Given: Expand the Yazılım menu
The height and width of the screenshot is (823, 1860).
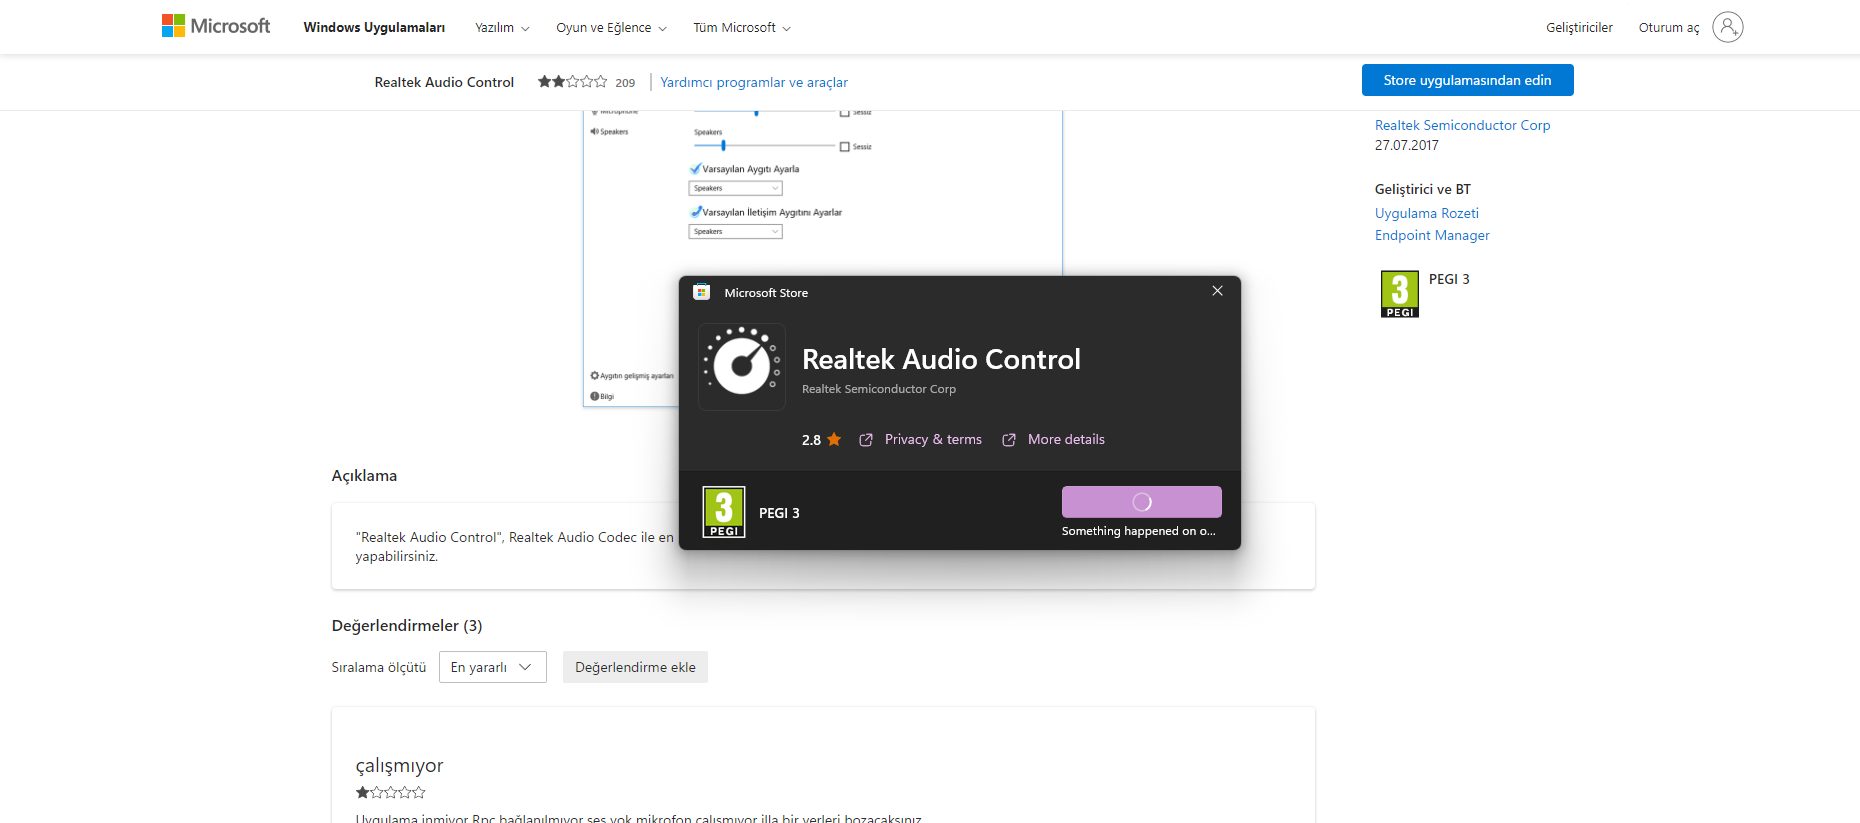Looking at the screenshot, I should (502, 28).
